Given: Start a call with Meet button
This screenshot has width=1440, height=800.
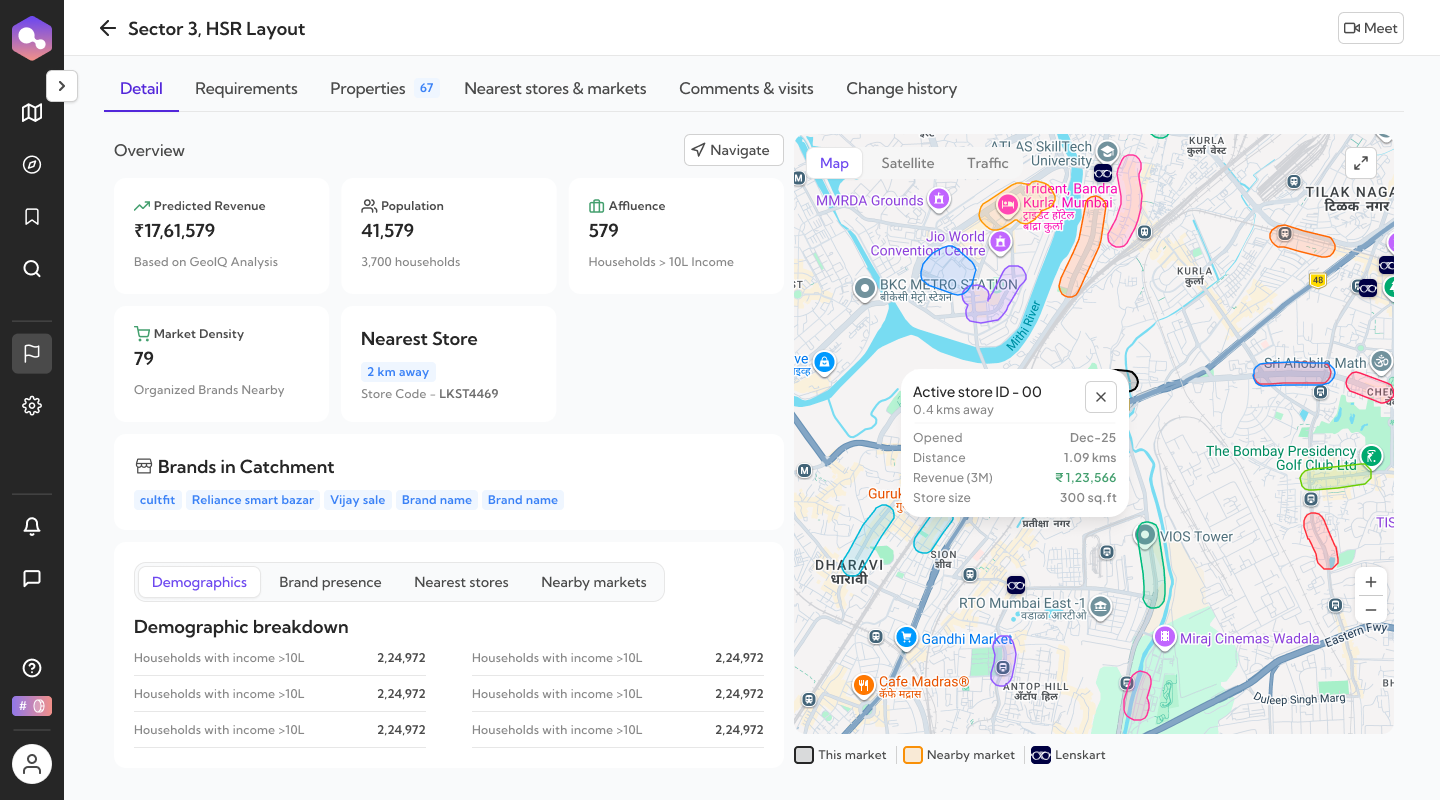Looking at the screenshot, I should 1371,28.
